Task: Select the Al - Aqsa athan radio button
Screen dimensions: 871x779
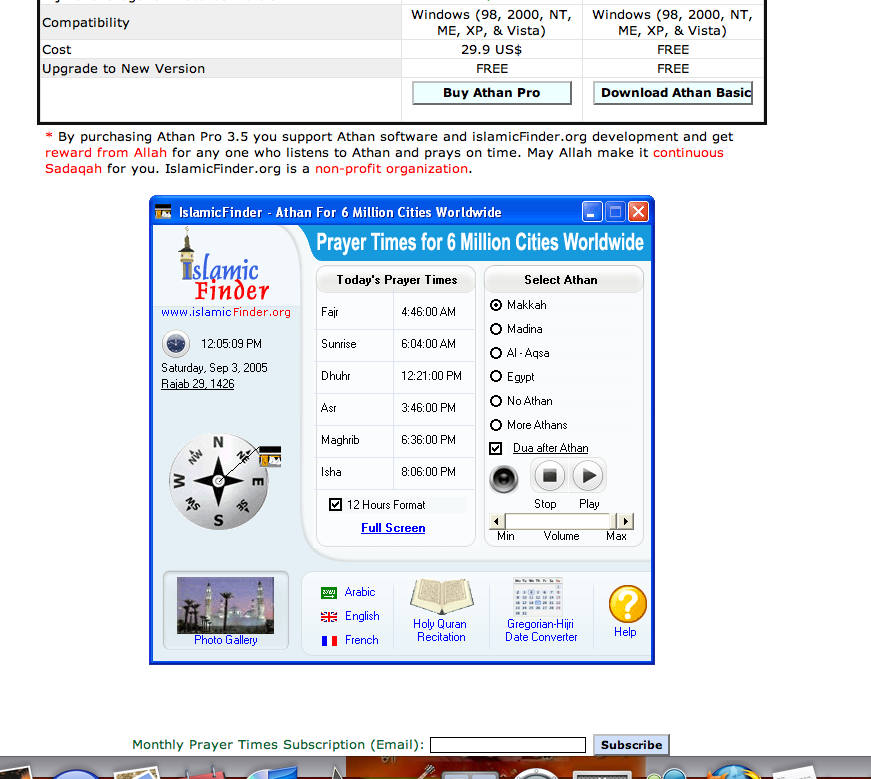Action: tap(496, 353)
